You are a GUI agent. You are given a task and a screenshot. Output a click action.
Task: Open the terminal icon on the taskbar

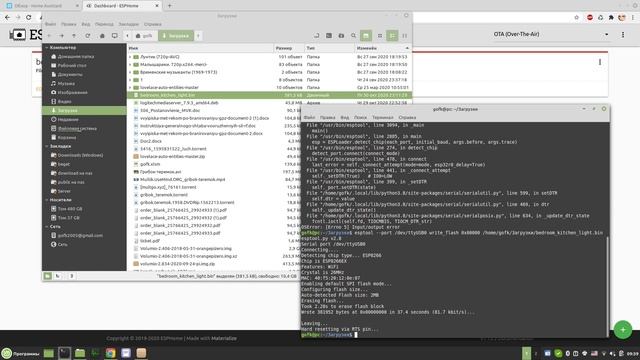click(x=64, y=353)
